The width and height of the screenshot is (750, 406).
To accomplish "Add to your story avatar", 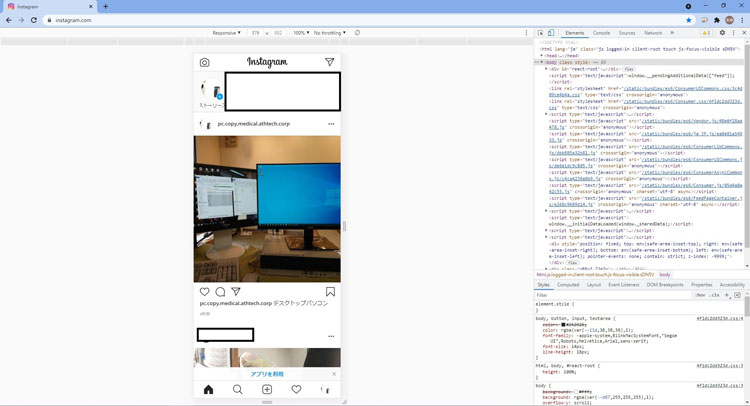I will (211, 89).
